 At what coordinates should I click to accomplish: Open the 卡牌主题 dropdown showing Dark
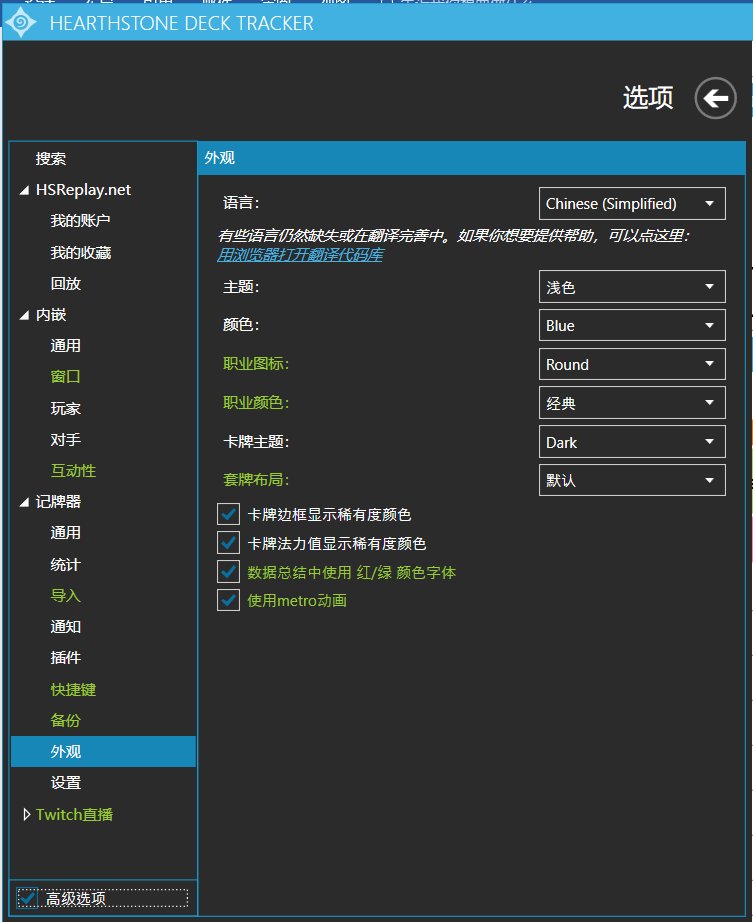tap(632, 442)
